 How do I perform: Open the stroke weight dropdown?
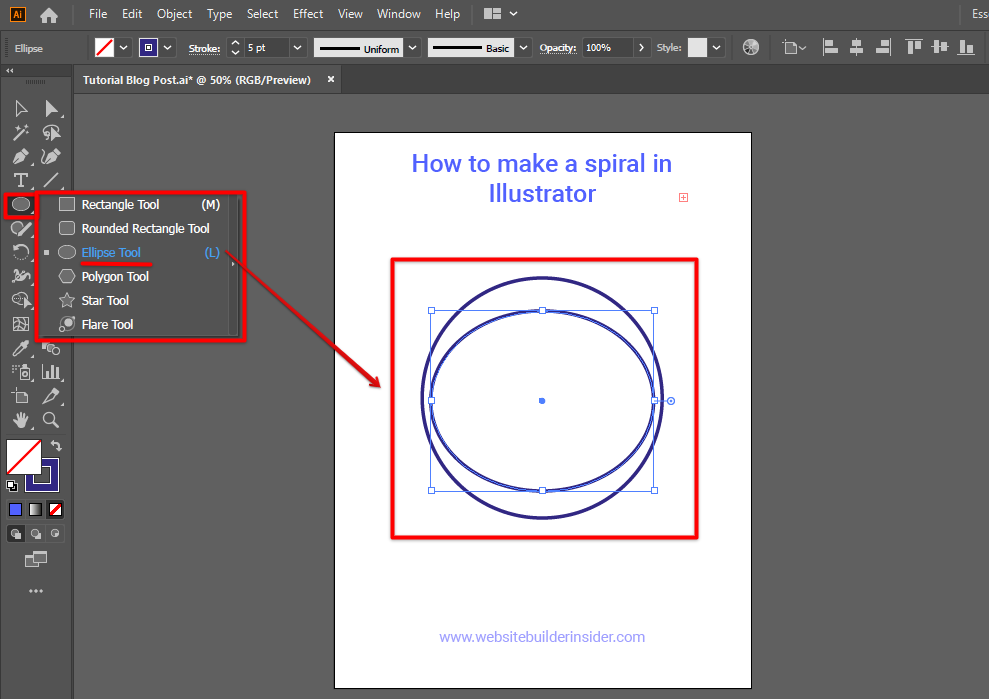[x=298, y=47]
